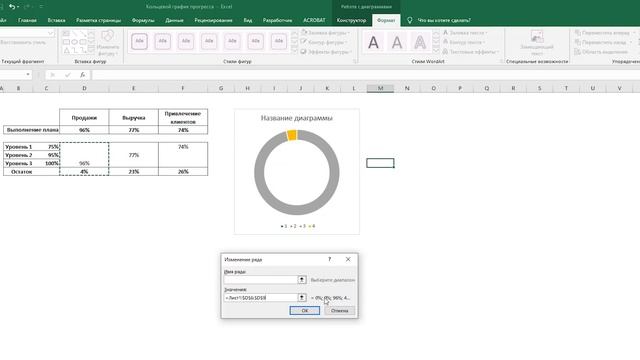Click OK in Изменение ряда dialog
The height and width of the screenshot is (360, 640).
click(x=304, y=311)
